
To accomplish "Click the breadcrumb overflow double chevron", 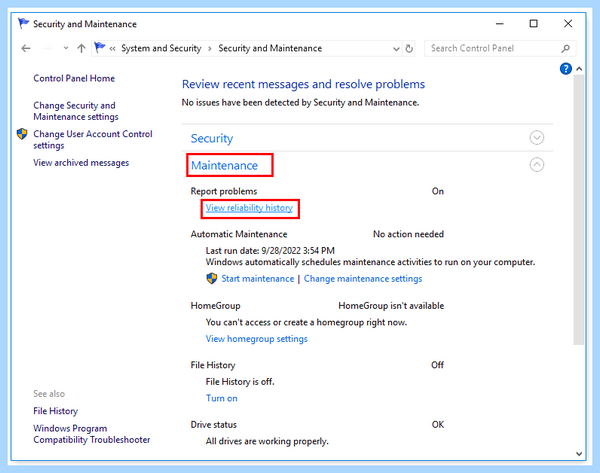I will pos(112,49).
